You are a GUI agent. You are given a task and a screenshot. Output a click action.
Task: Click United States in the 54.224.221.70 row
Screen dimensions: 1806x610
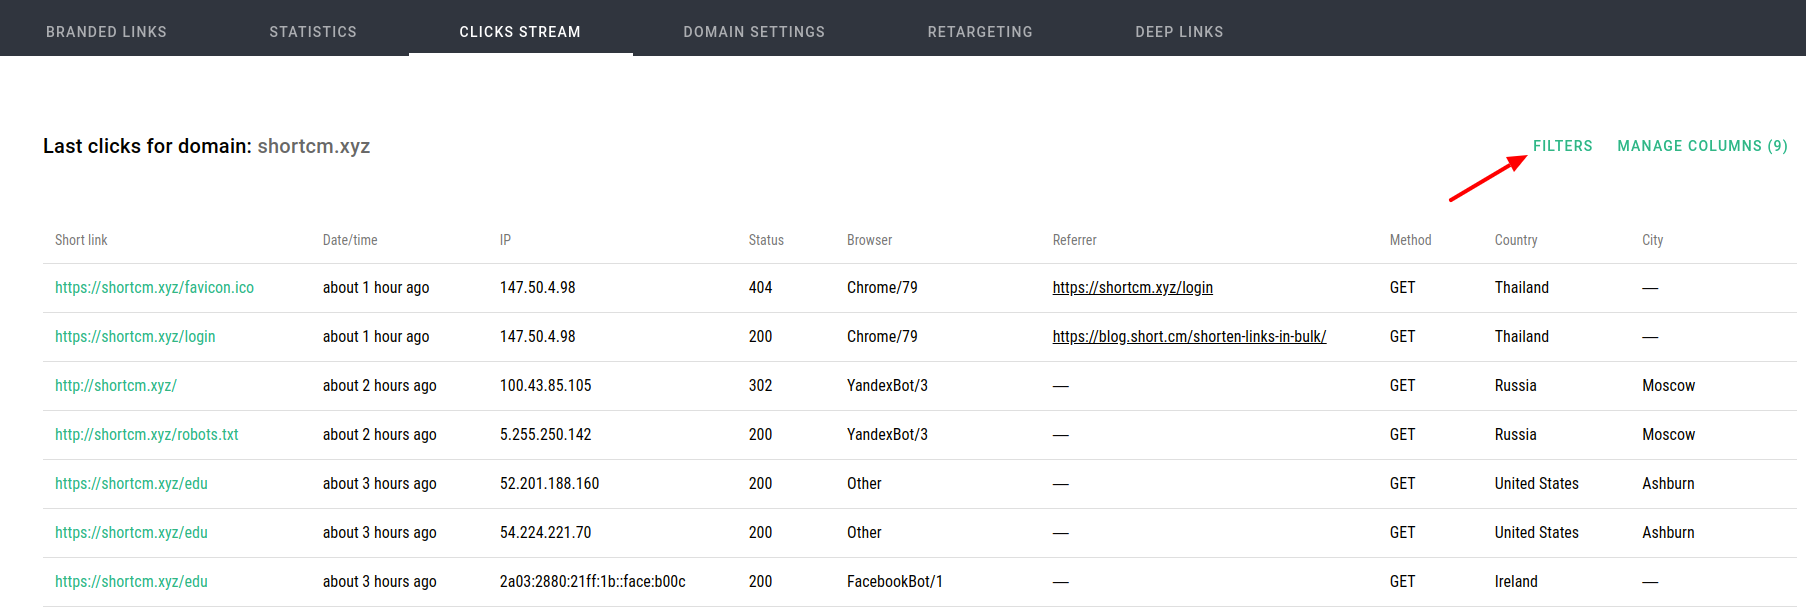coord(1537,533)
